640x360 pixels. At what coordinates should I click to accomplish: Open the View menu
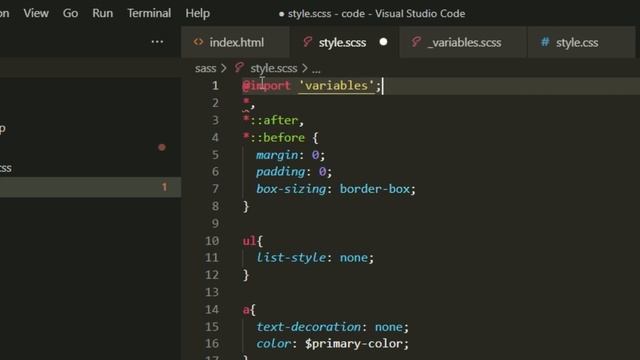click(x=36, y=13)
